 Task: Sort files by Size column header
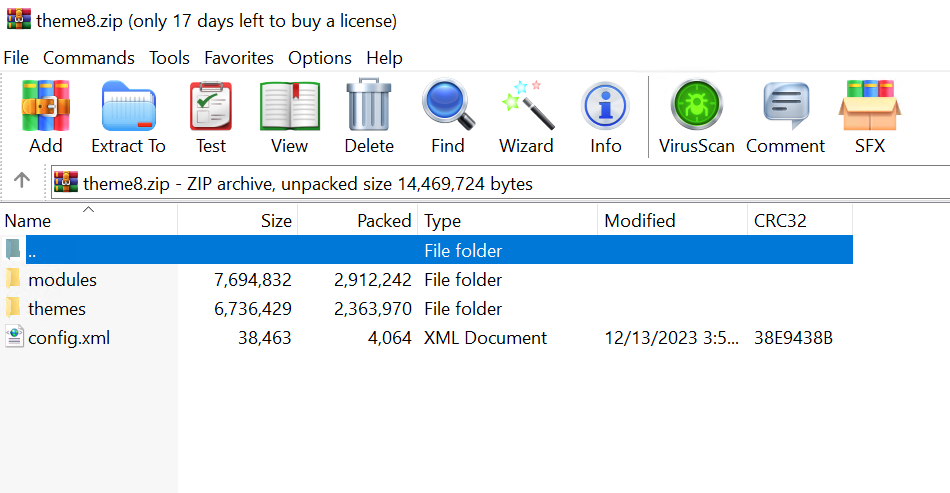coord(276,221)
